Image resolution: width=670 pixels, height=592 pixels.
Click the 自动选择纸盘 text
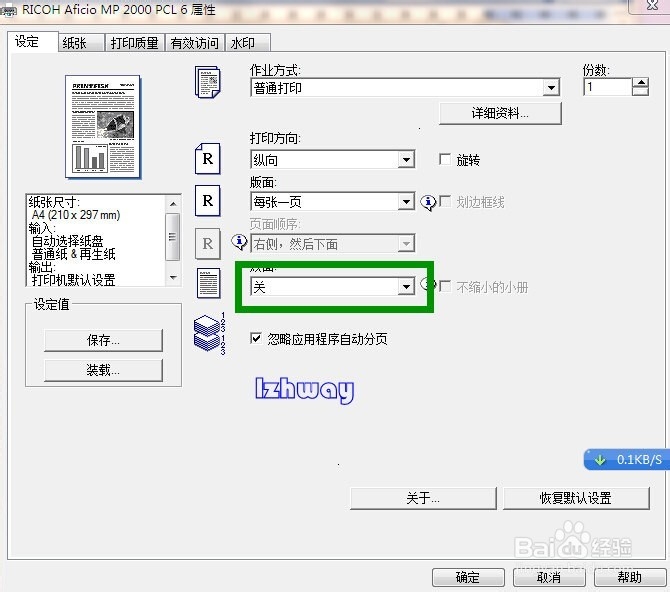[68, 241]
